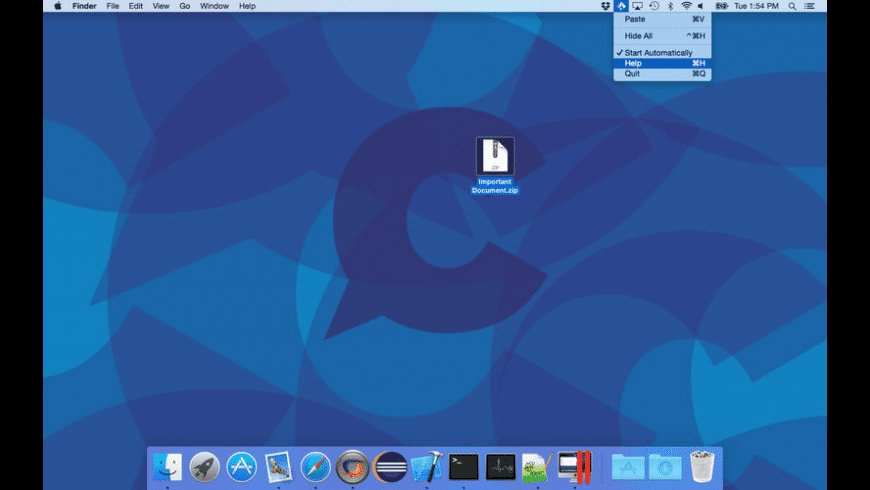
Task: Open the Trash in the Dock
Action: 702,467
